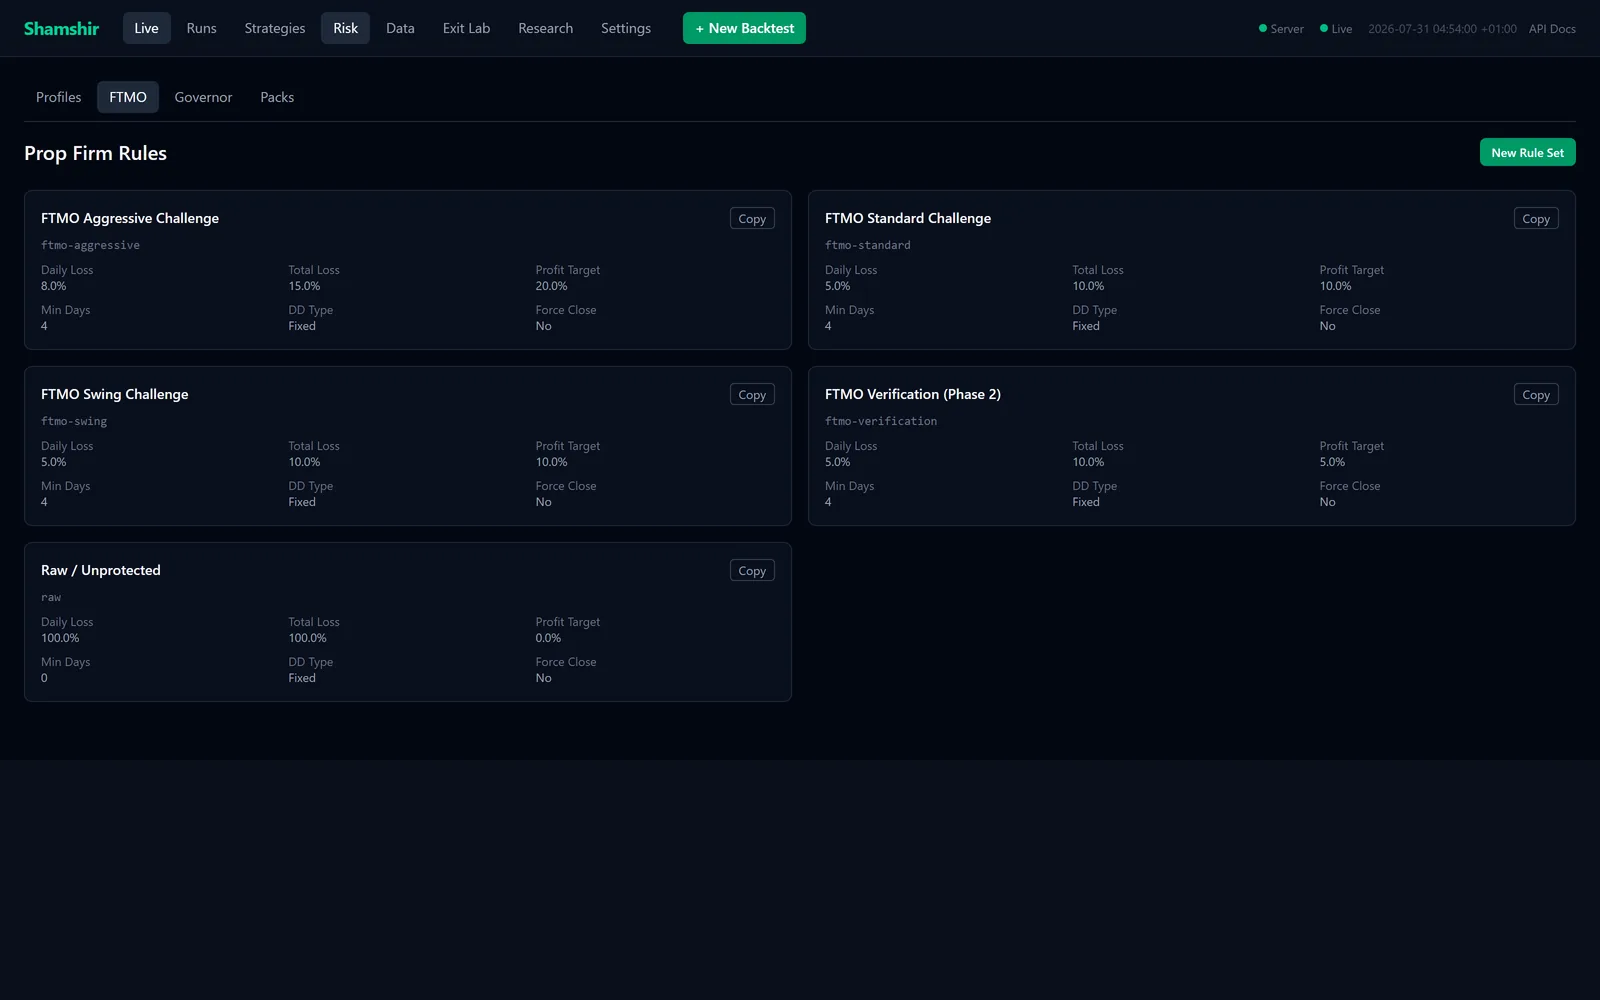The image size is (1600, 1000).
Task: Click Total Loss 10.0% in Standard Challenge card
Action: 1089,286
